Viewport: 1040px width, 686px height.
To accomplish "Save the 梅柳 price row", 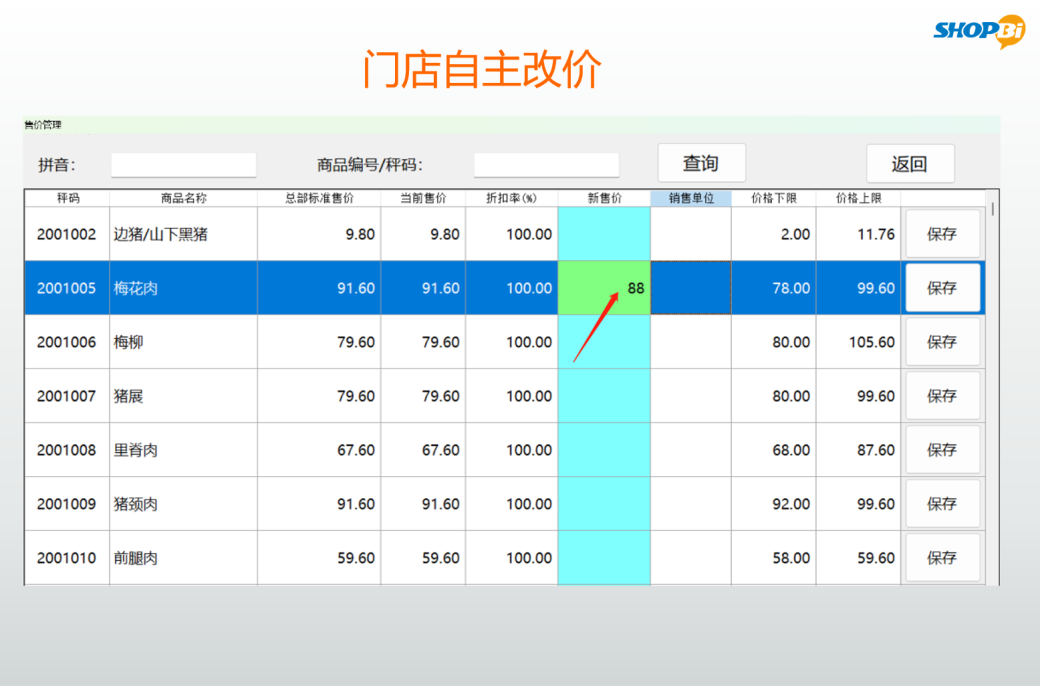I will pyautogui.click(x=942, y=342).
